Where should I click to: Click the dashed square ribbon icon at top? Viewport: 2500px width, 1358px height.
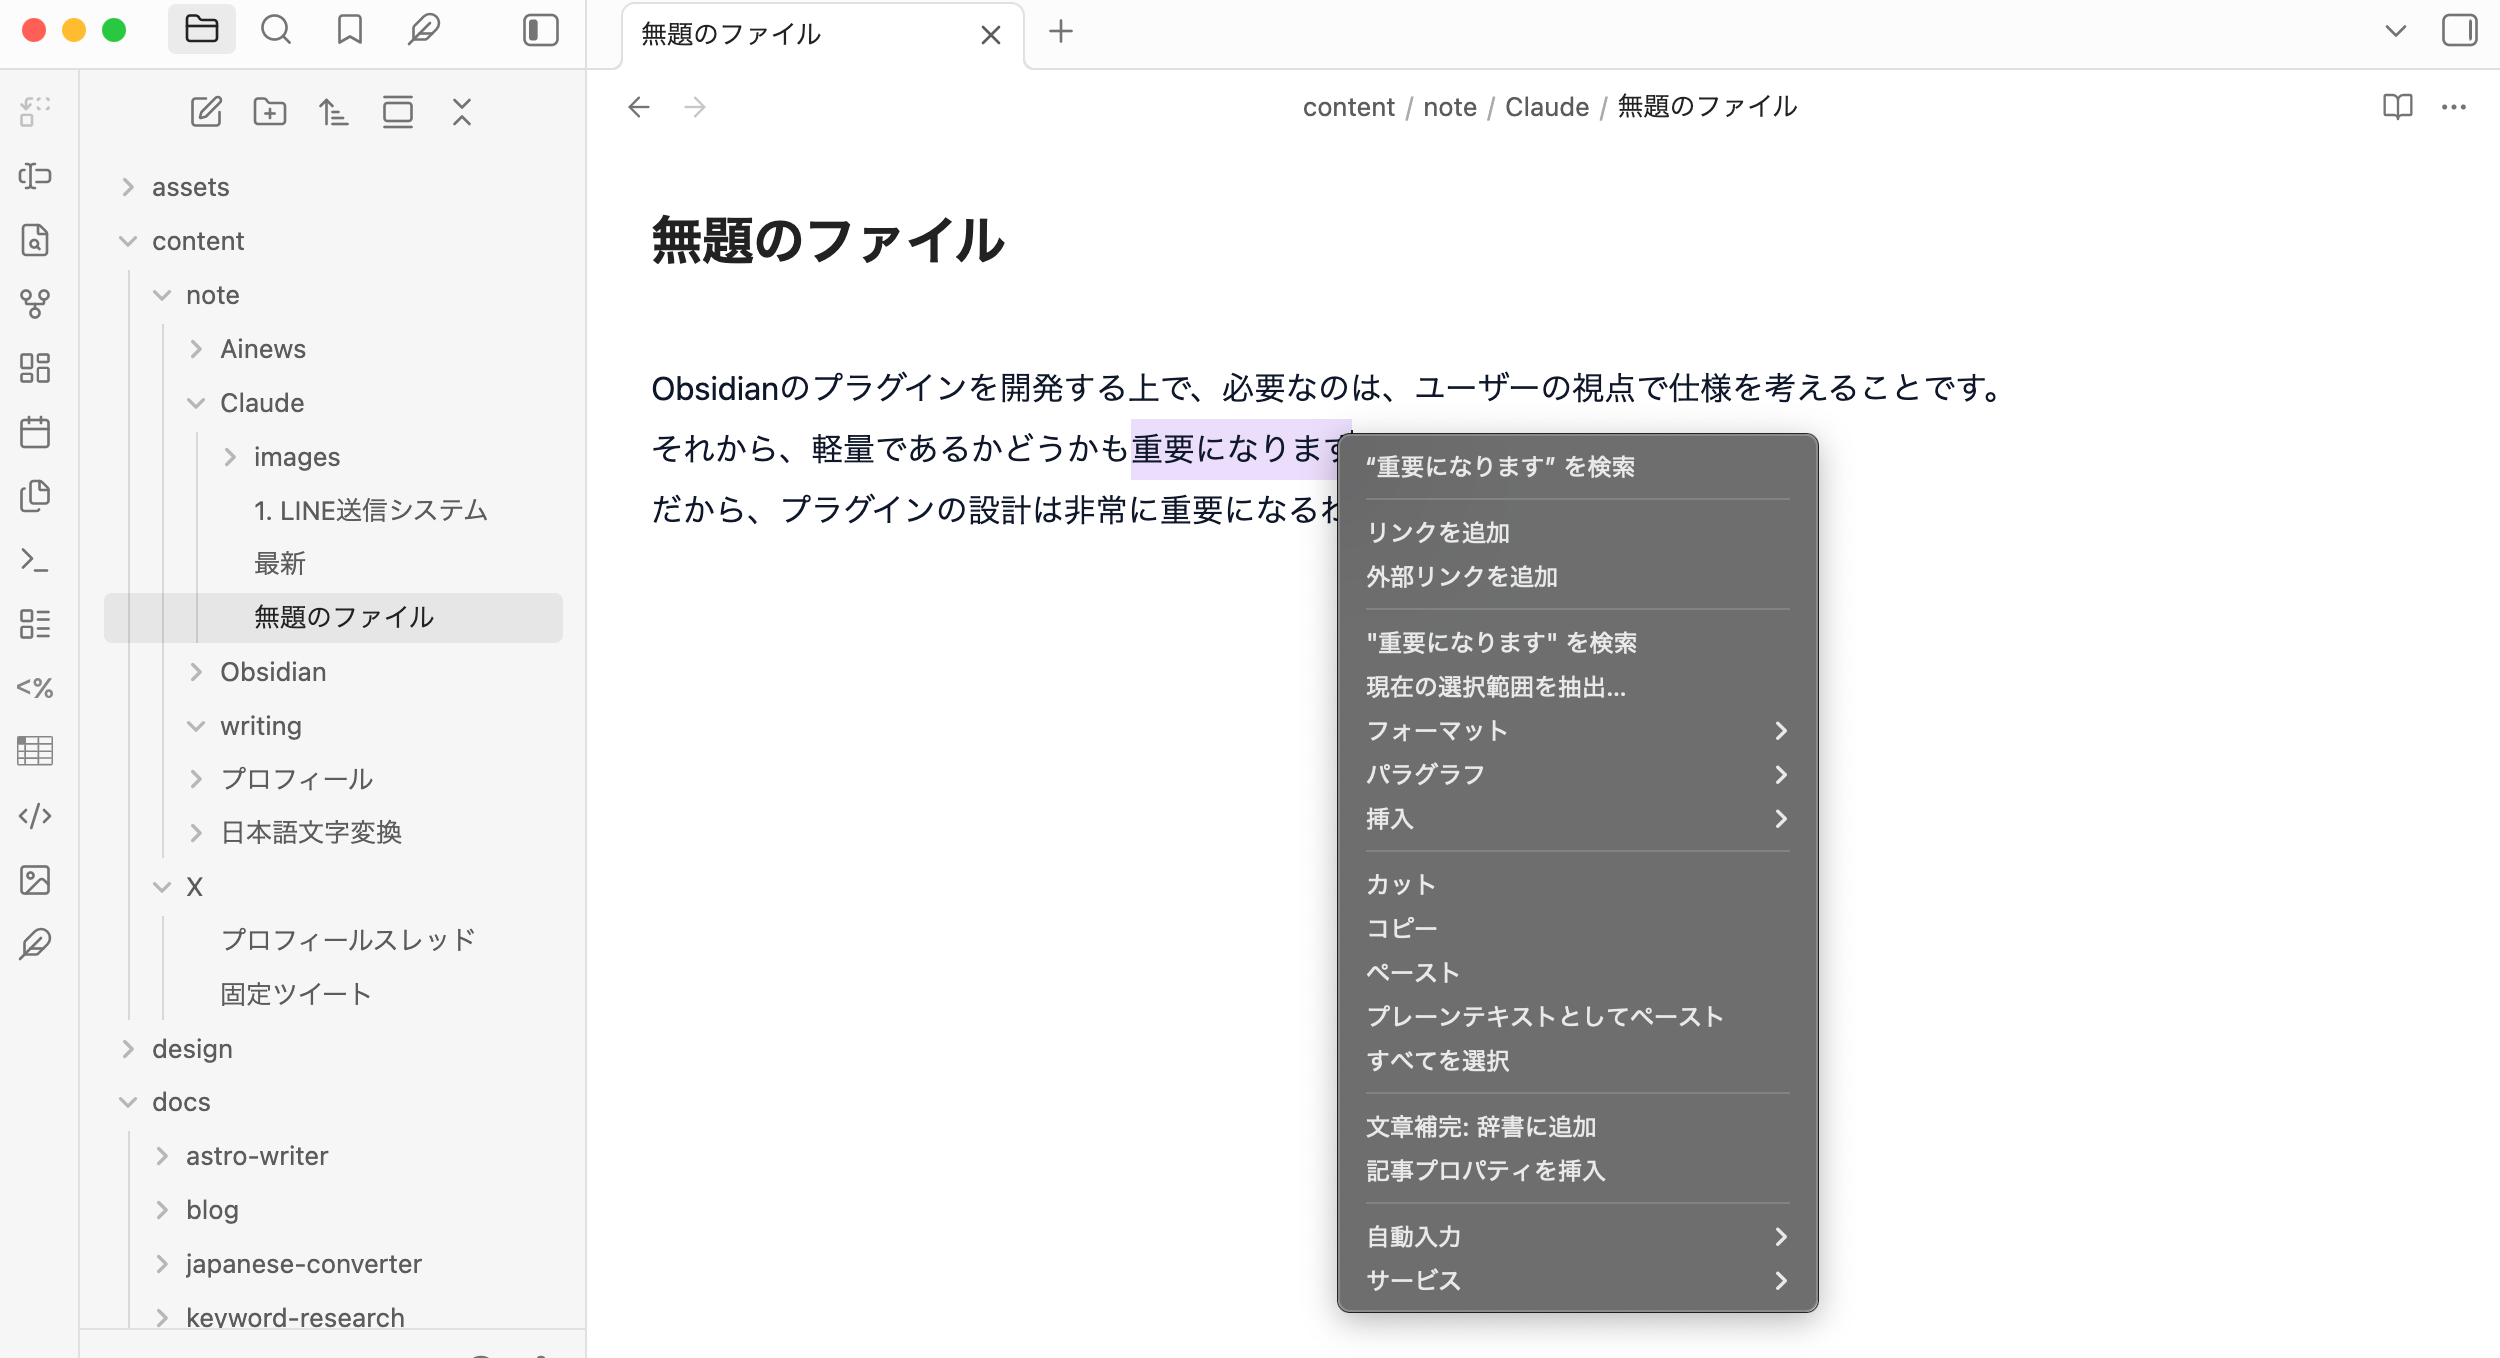35,112
